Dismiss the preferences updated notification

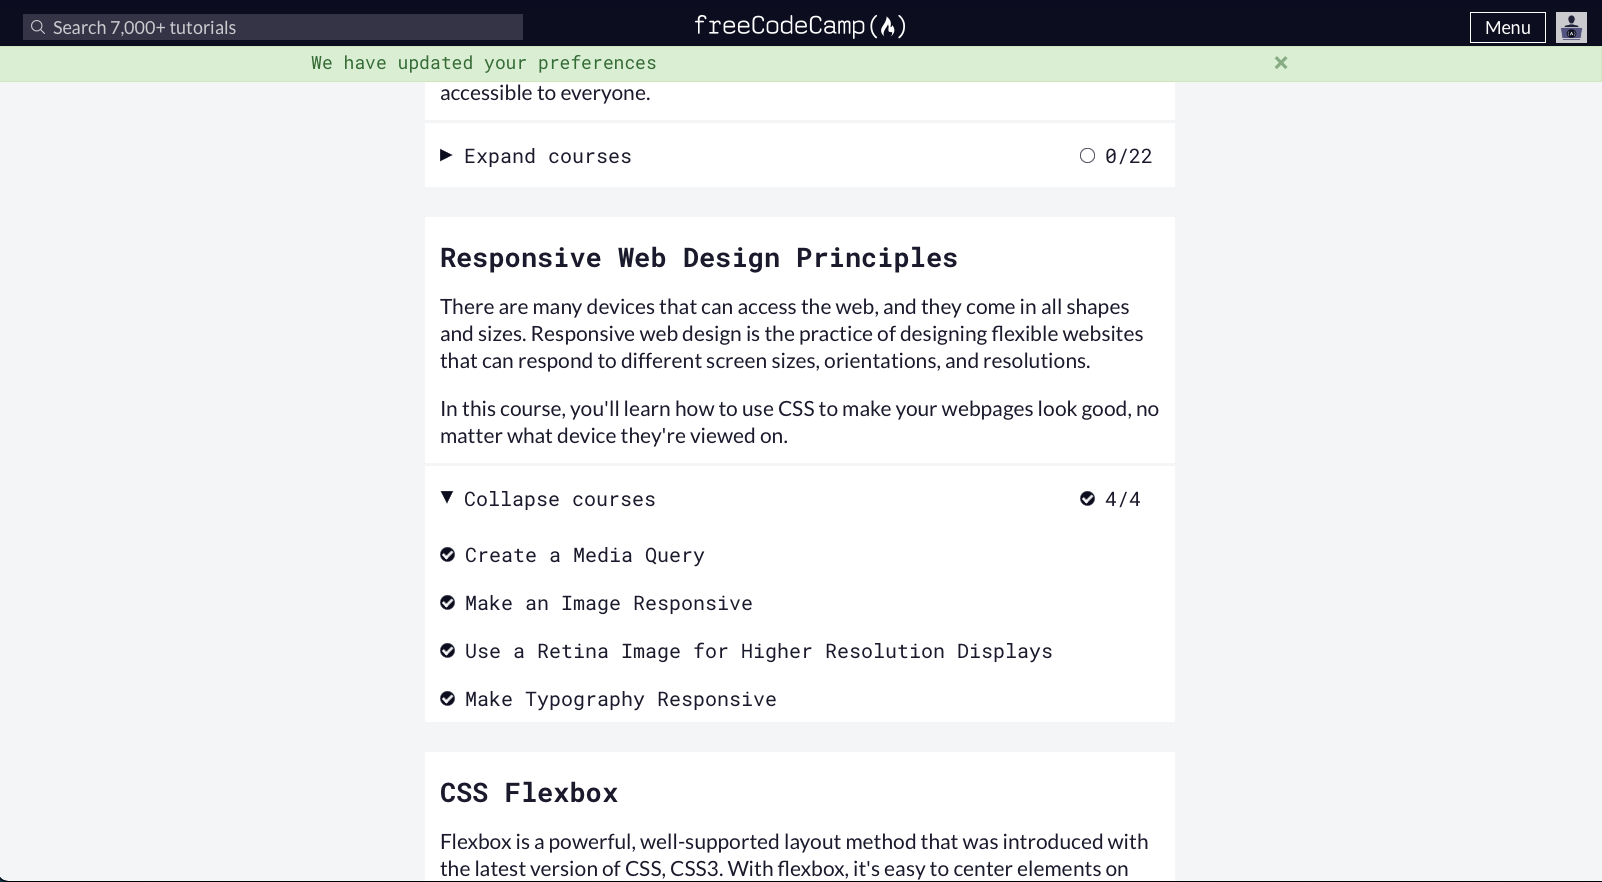(x=1280, y=63)
